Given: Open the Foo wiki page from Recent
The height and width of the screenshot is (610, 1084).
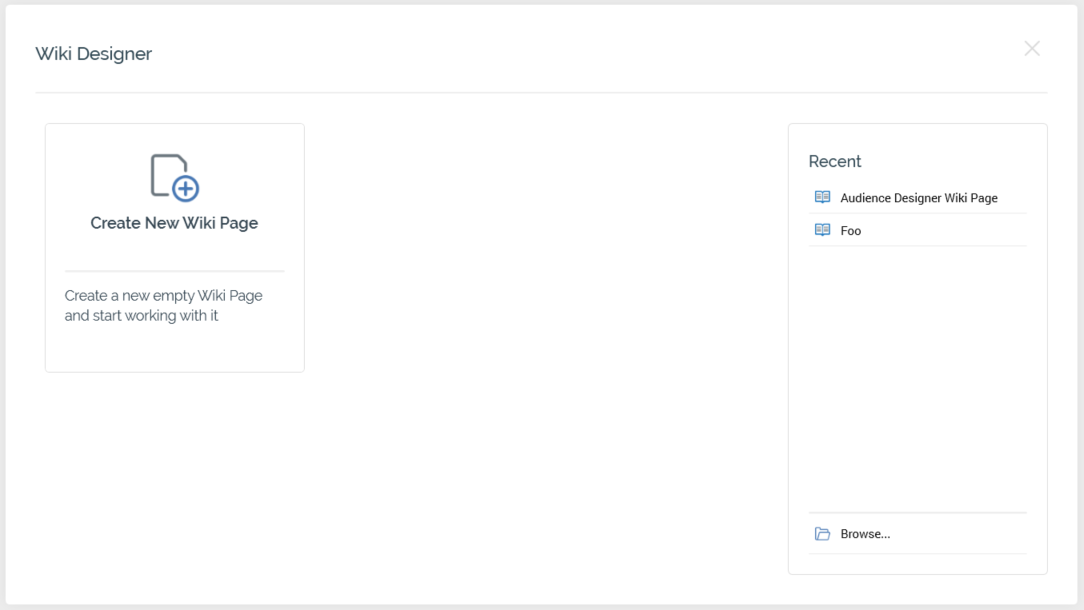Looking at the screenshot, I should (851, 231).
